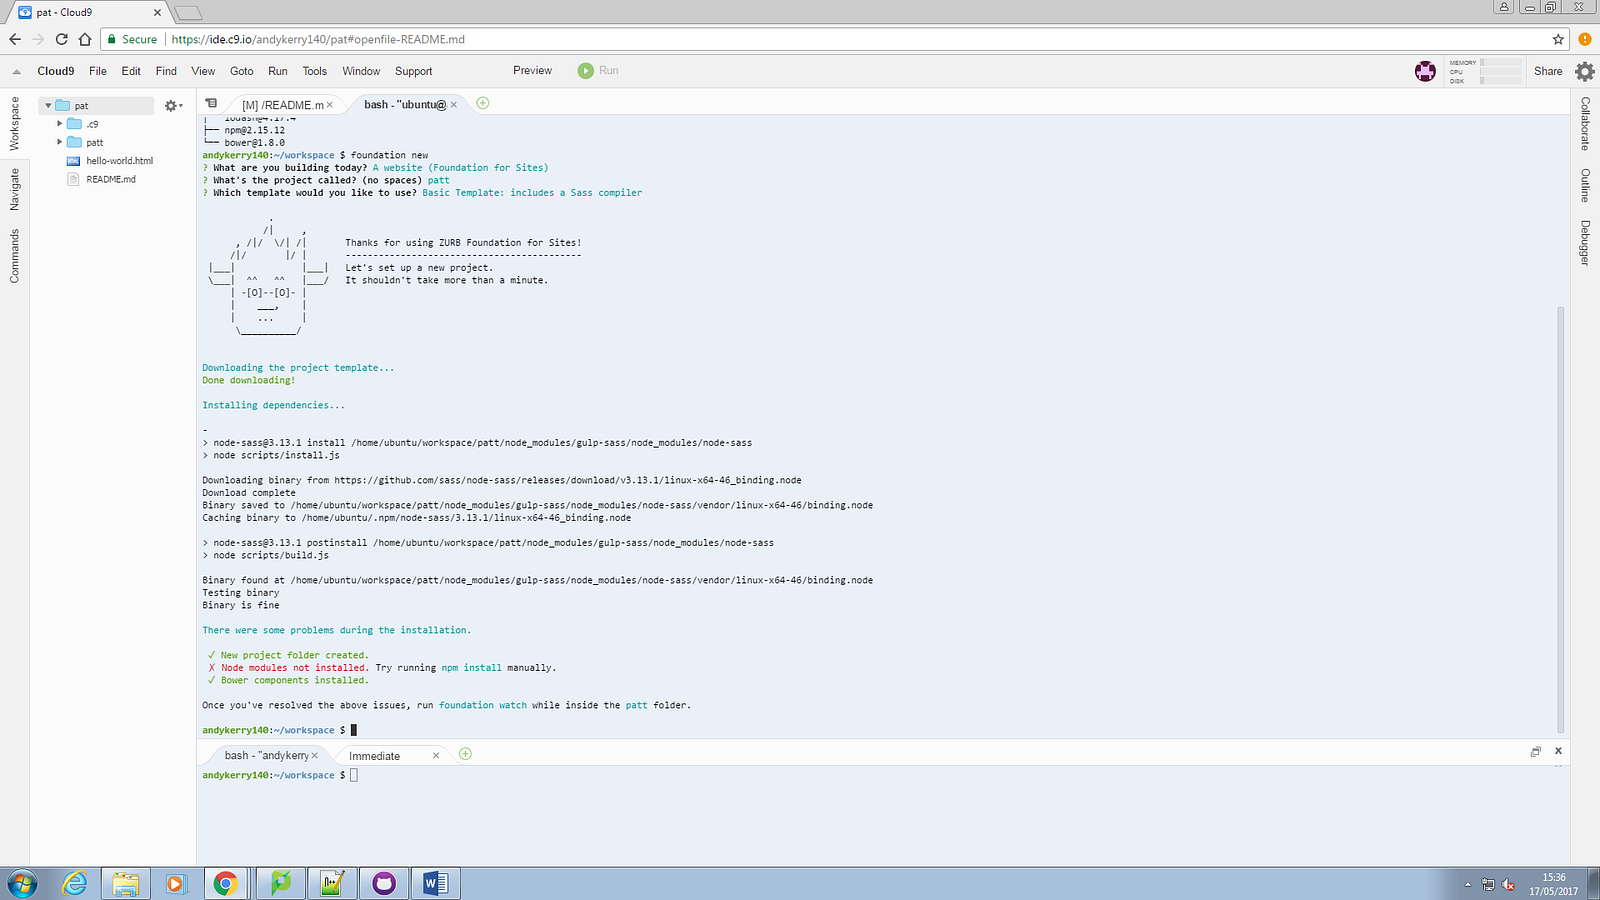Add a new tab in the bottom console pane
Viewport: 1600px width, 900px height.
coord(465,754)
